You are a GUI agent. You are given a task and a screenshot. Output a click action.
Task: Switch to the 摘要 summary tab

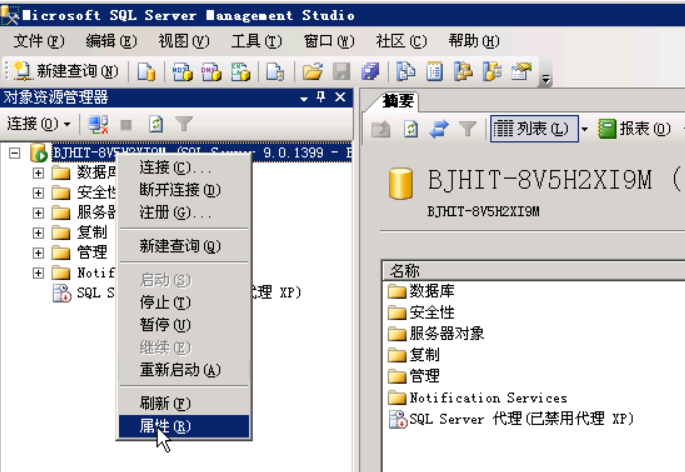pos(398,101)
